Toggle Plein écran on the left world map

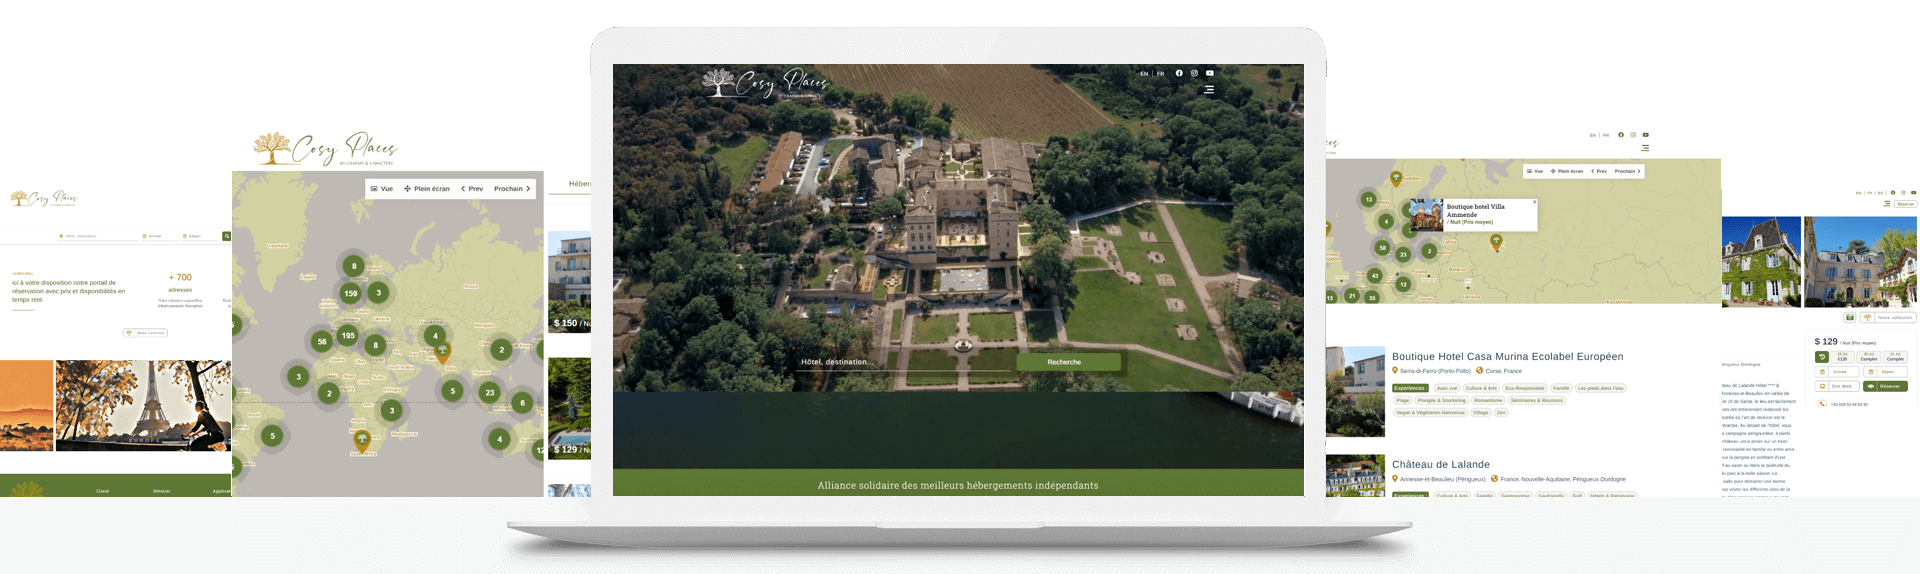tap(427, 189)
